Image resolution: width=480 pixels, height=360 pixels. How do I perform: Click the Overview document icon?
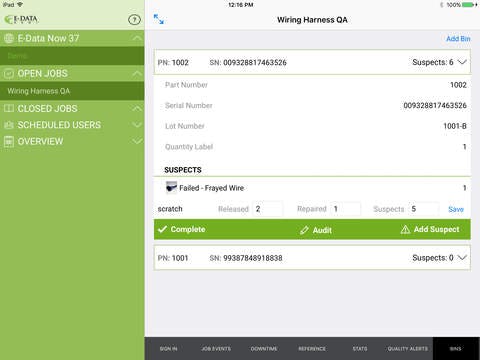pos(9,141)
